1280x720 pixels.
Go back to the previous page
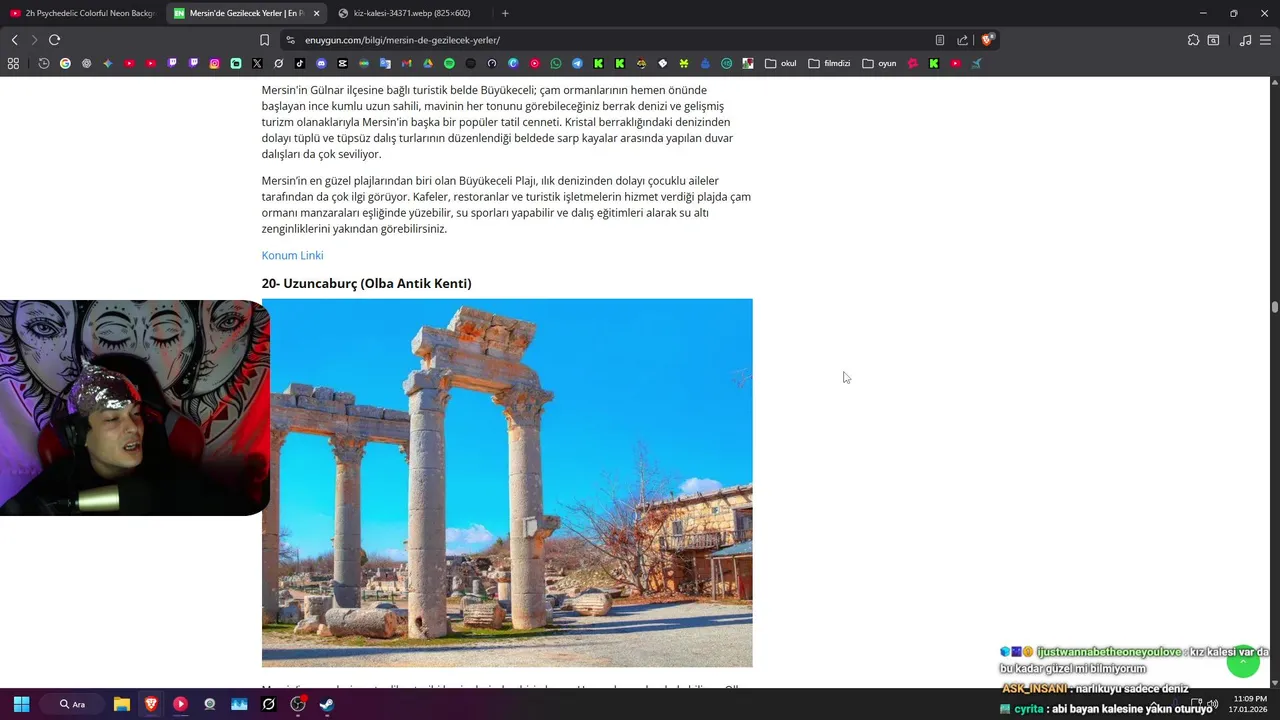point(14,40)
